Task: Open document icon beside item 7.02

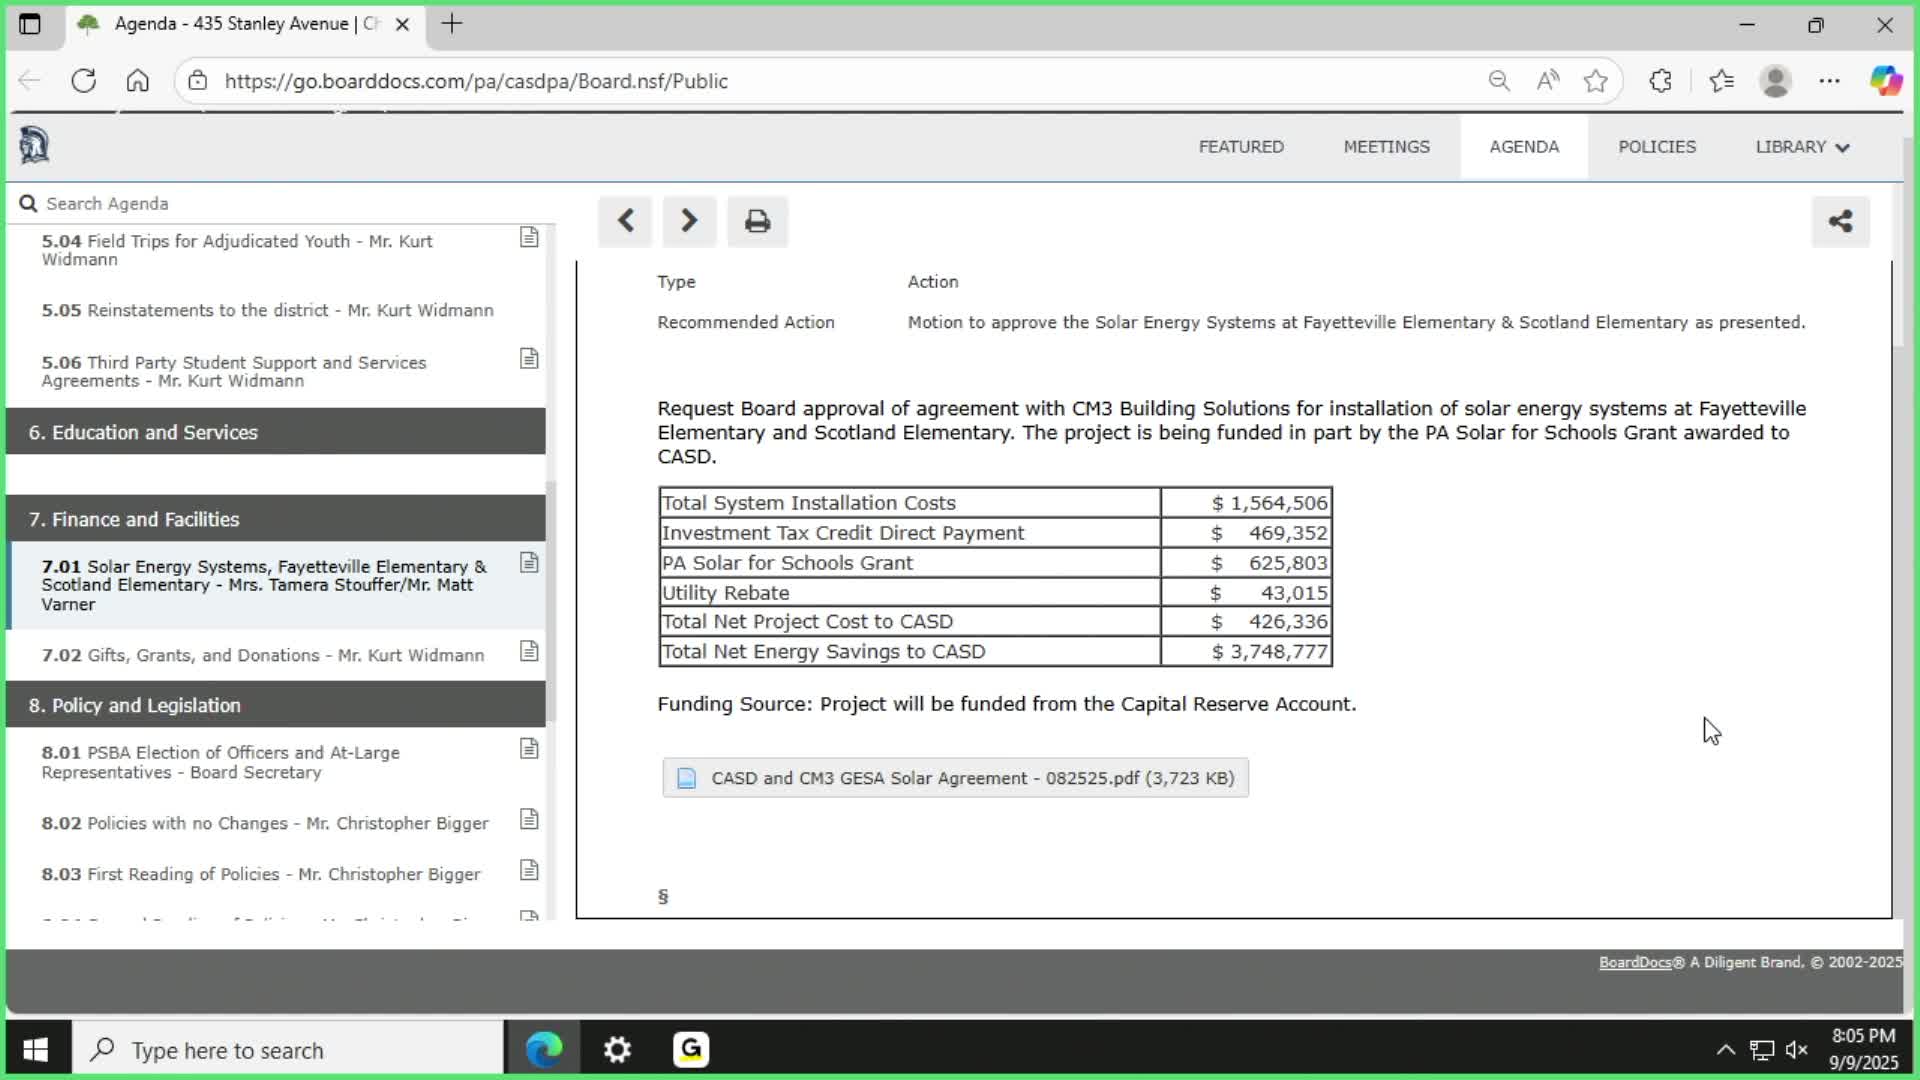Action: 529,652
